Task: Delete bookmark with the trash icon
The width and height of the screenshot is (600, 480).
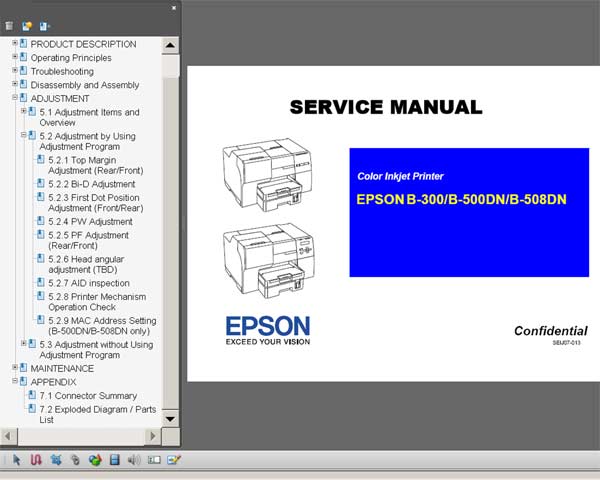Action: pos(9,26)
